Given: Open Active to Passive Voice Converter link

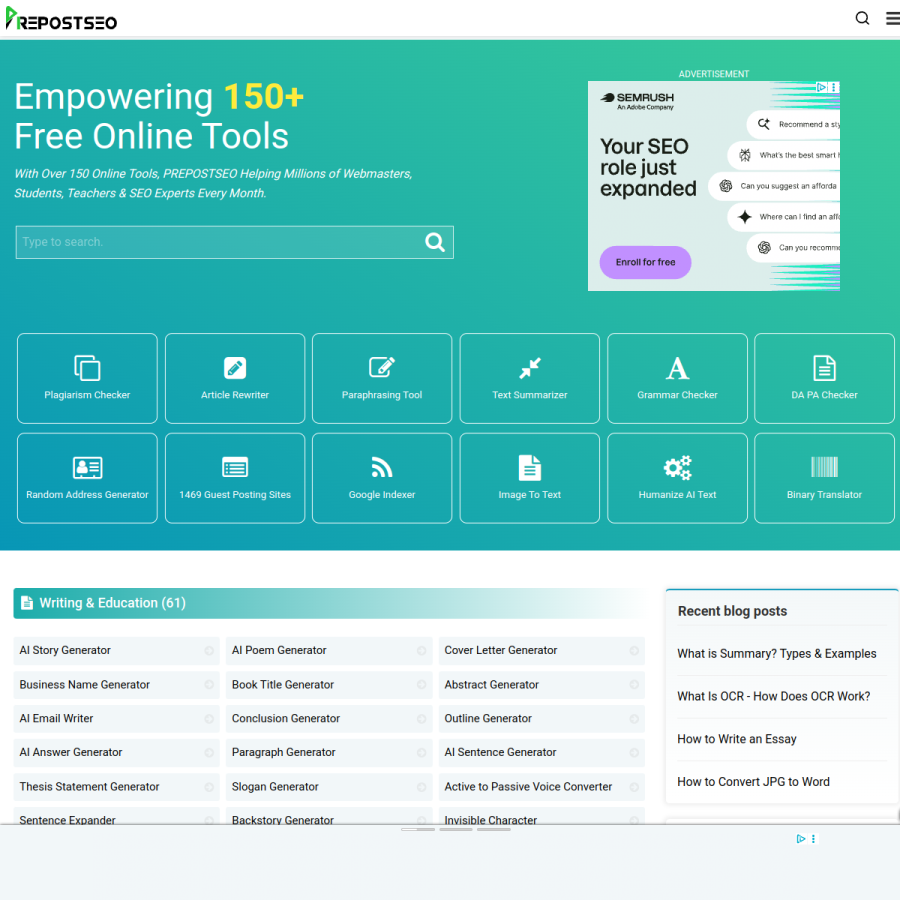Looking at the screenshot, I should click(528, 787).
